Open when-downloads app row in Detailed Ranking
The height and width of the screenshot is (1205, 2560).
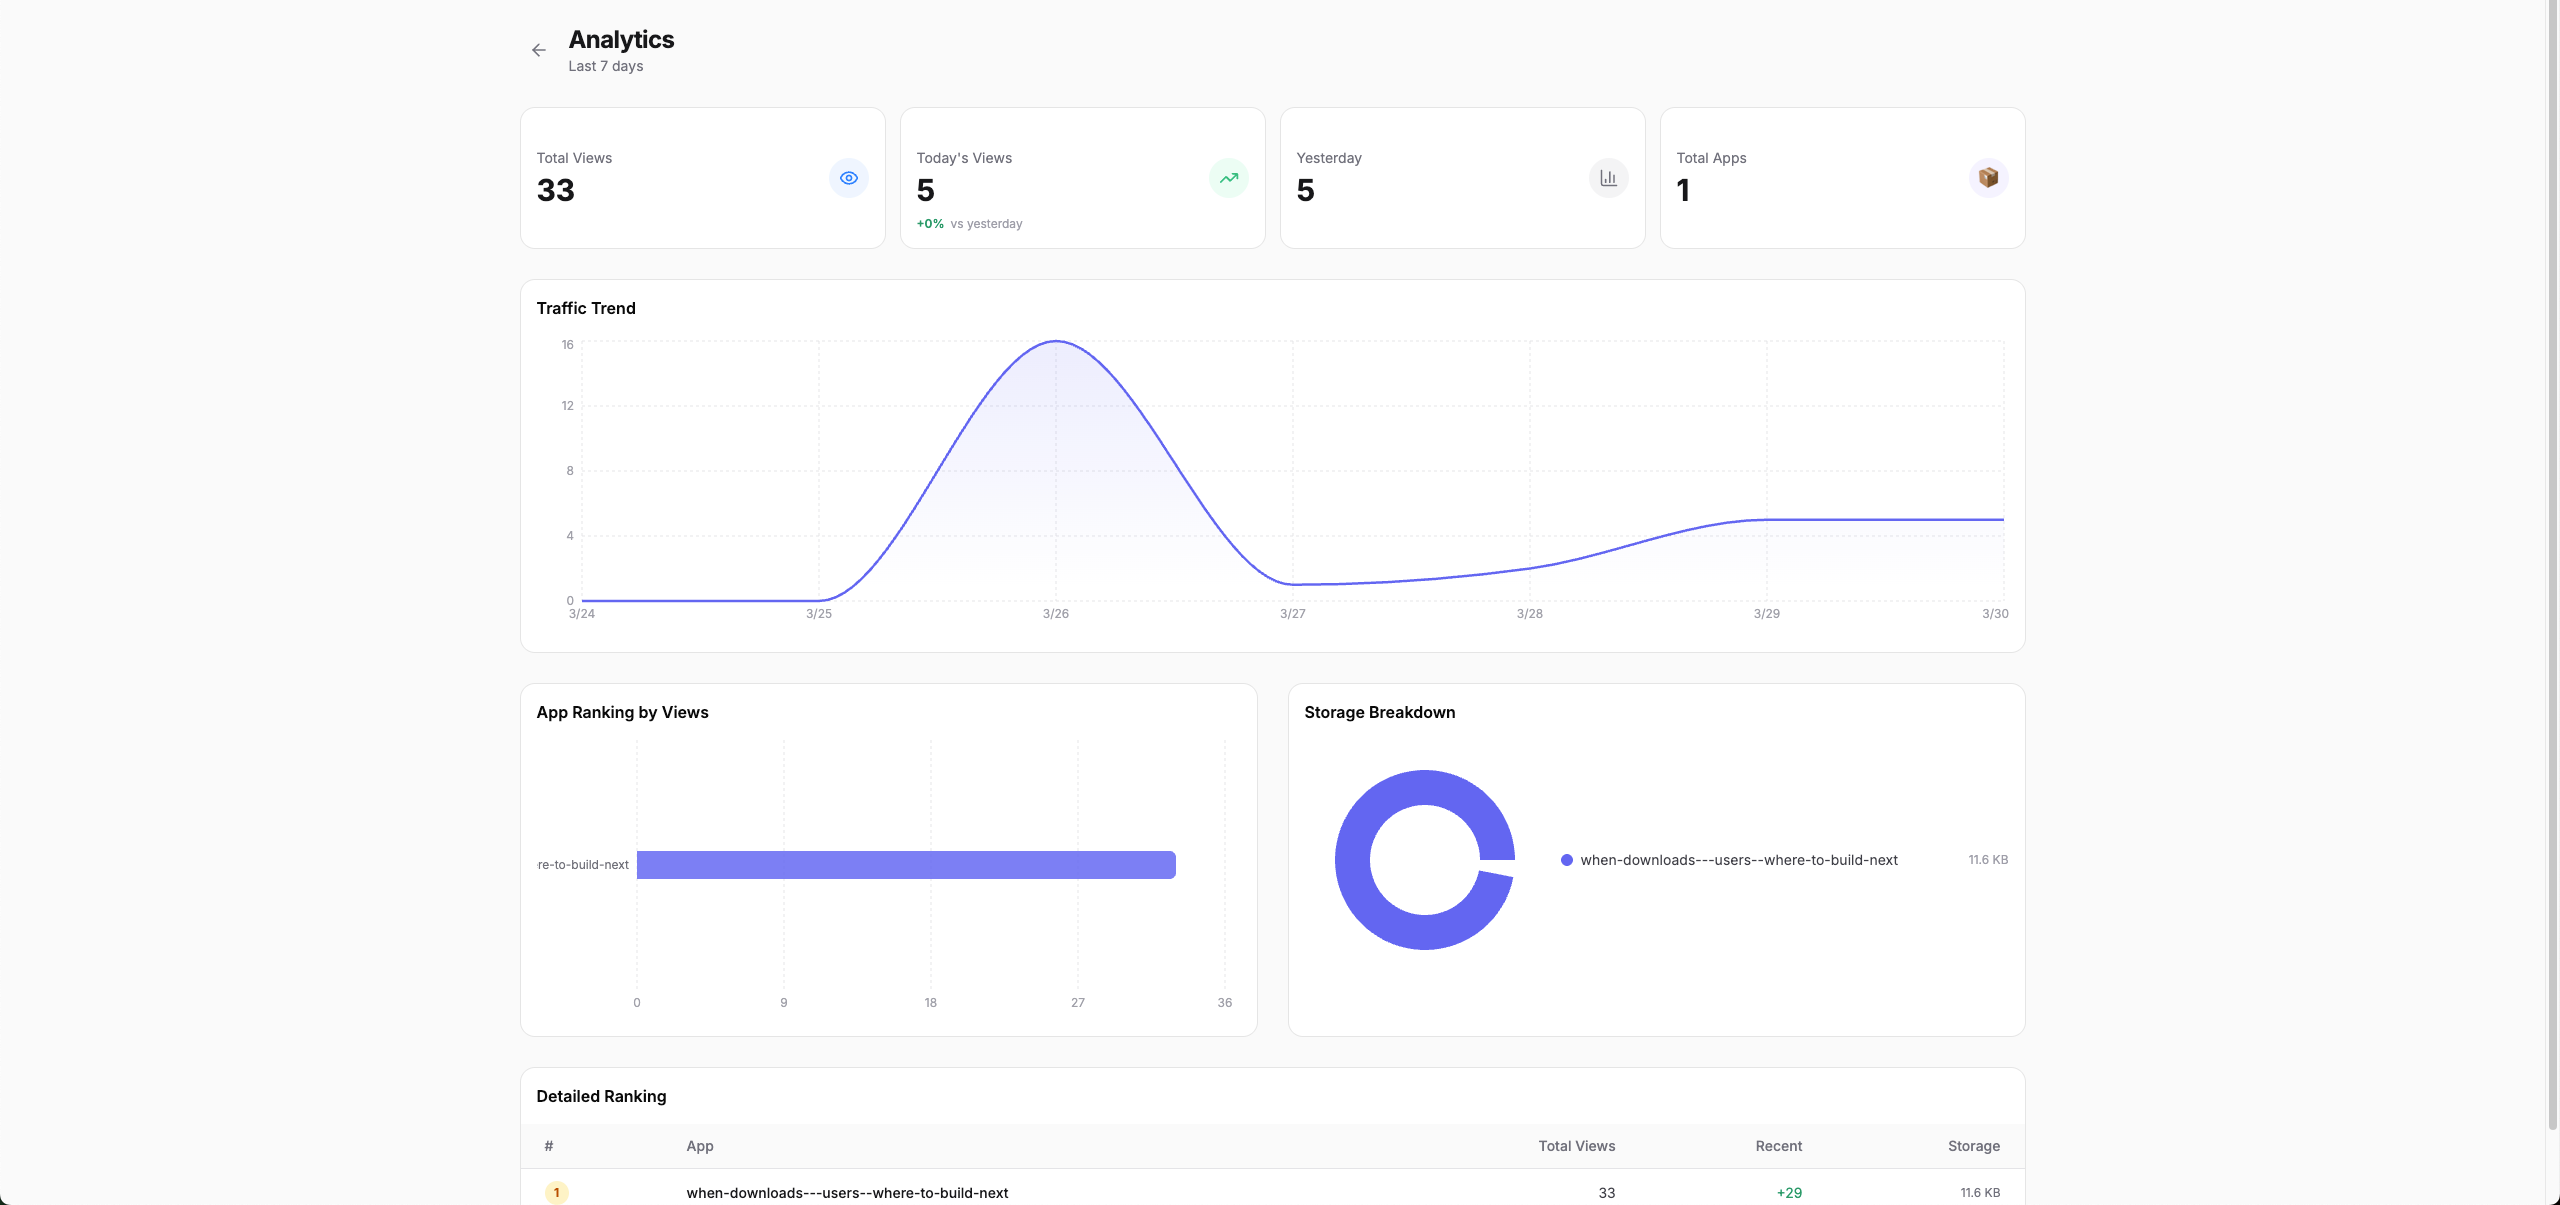point(847,1192)
